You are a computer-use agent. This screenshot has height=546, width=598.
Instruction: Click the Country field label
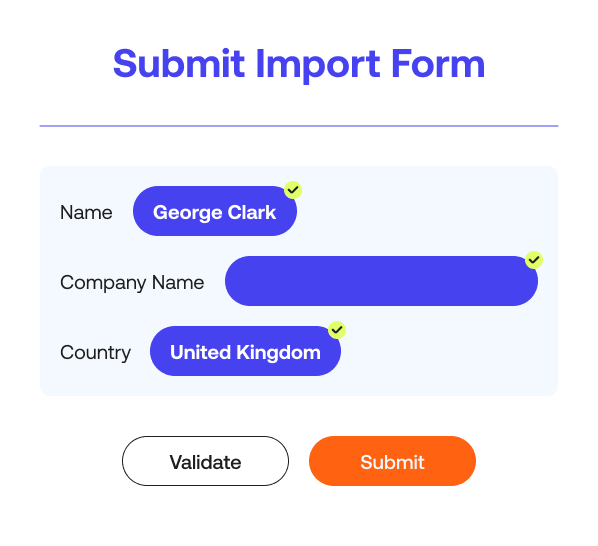pos(95,353)
